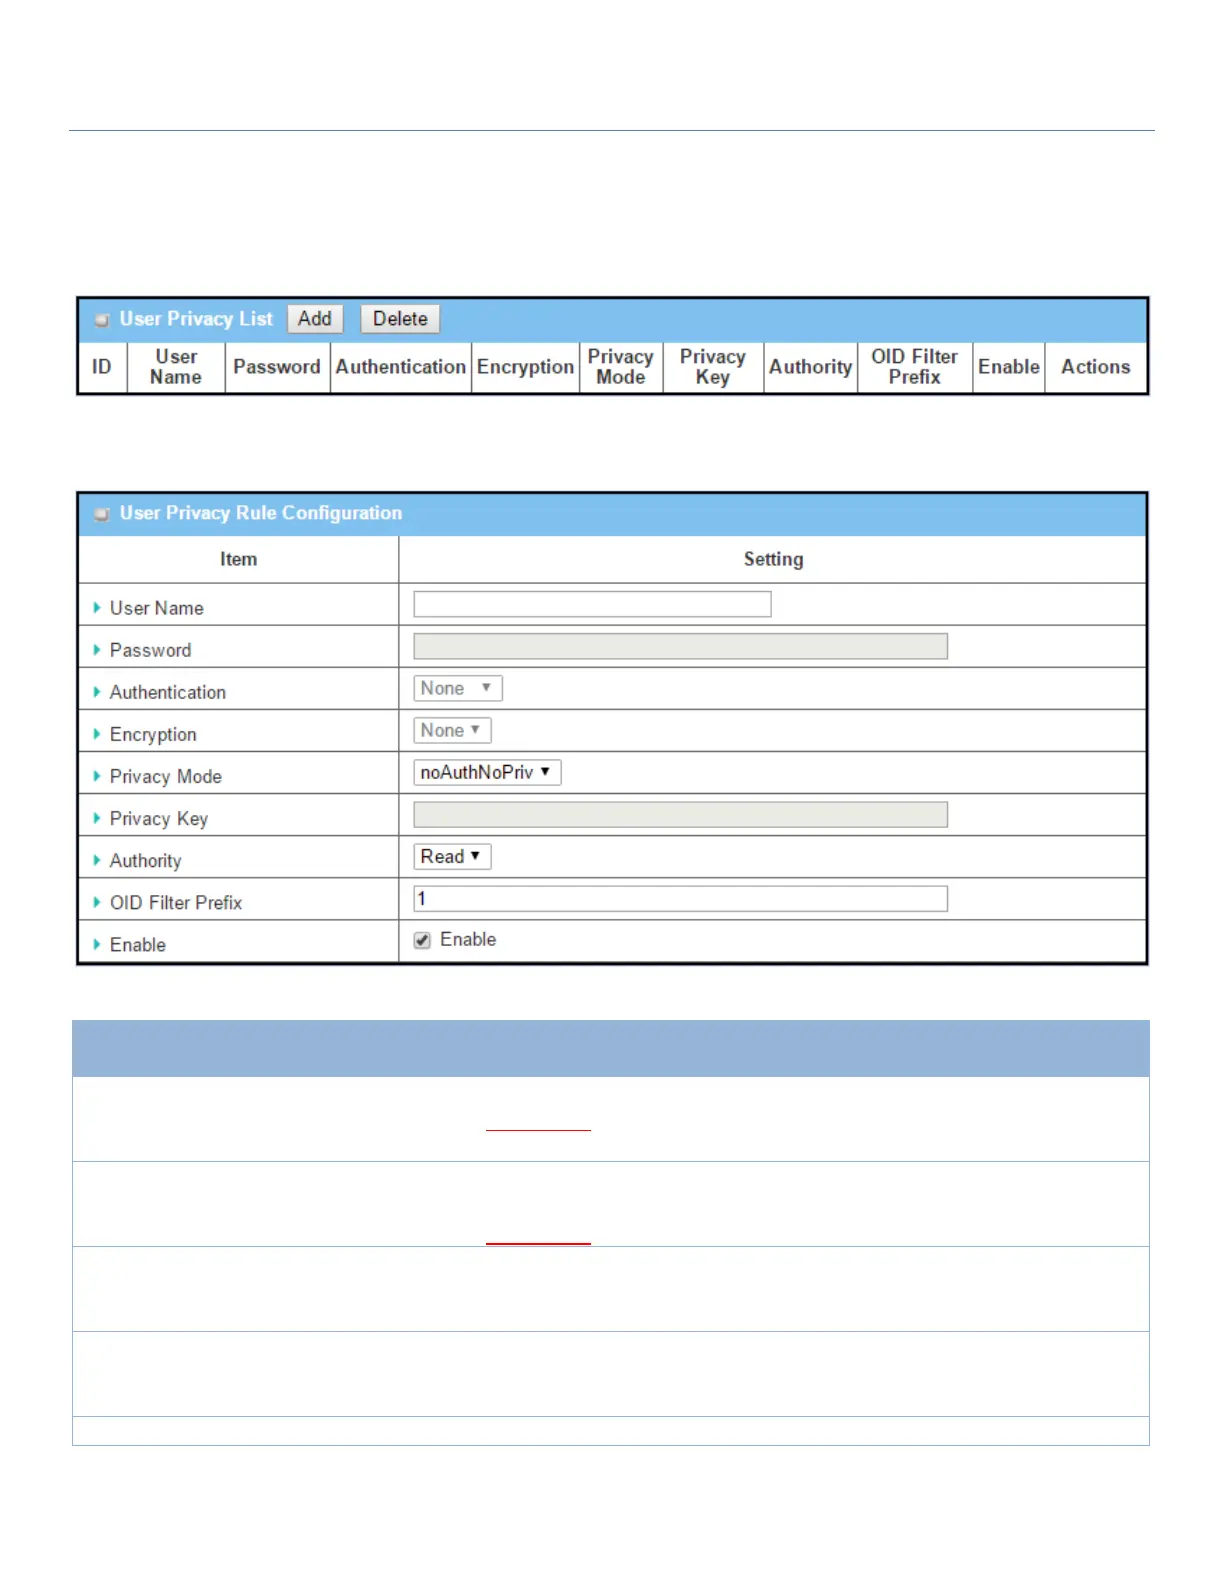Image resolution: width=1224 pixels, height=1584 pixels.
Task: Click the arrow icon beside Enable row
Action: [x=97, y=943]
